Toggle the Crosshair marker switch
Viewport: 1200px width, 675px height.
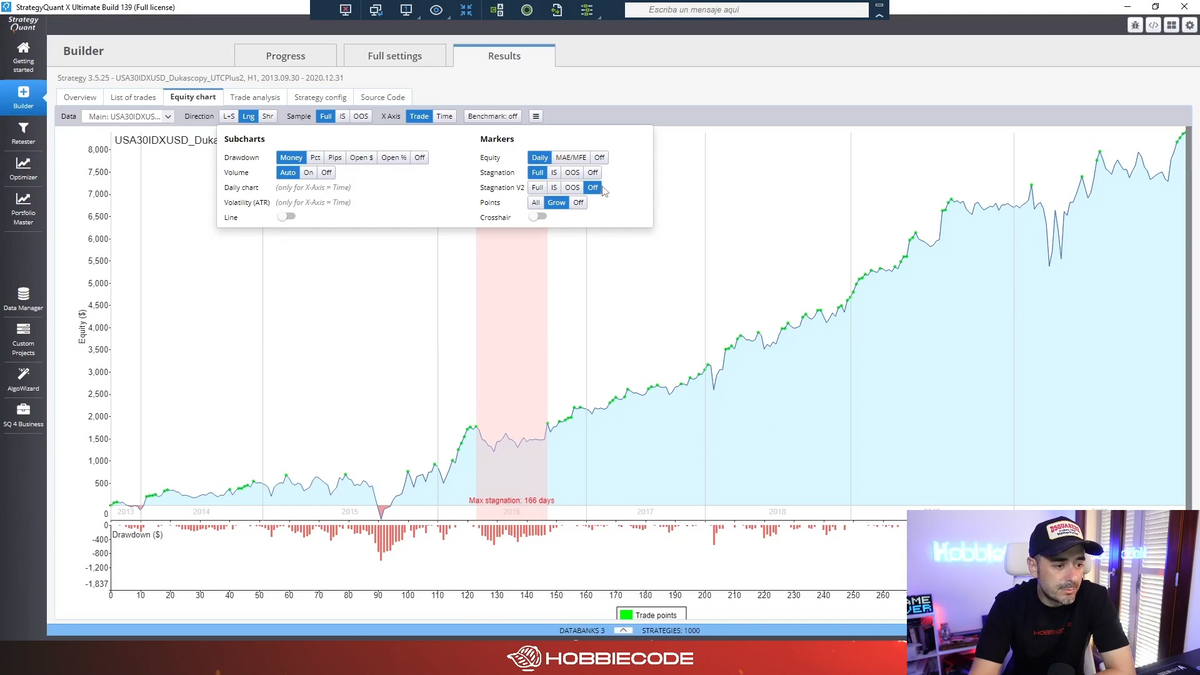tap(538, 217)
